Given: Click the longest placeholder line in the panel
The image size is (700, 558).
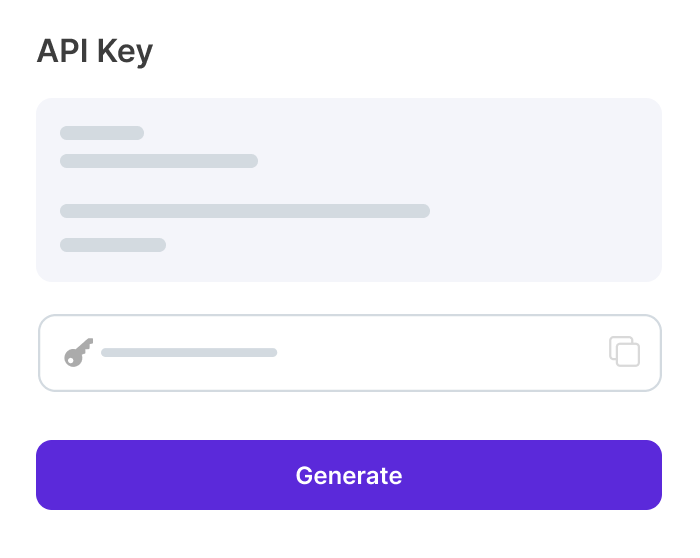Looking at the screenshot, I should (x=245, y=211).
